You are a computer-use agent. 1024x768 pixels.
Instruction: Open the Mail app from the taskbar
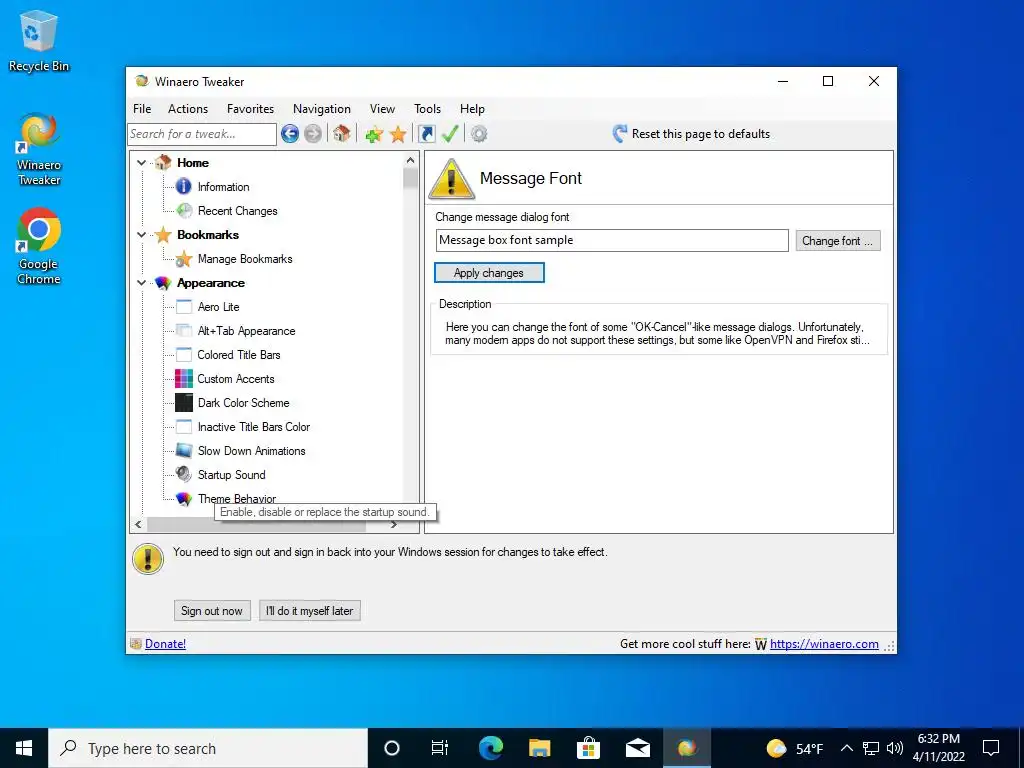pos(637,748)
